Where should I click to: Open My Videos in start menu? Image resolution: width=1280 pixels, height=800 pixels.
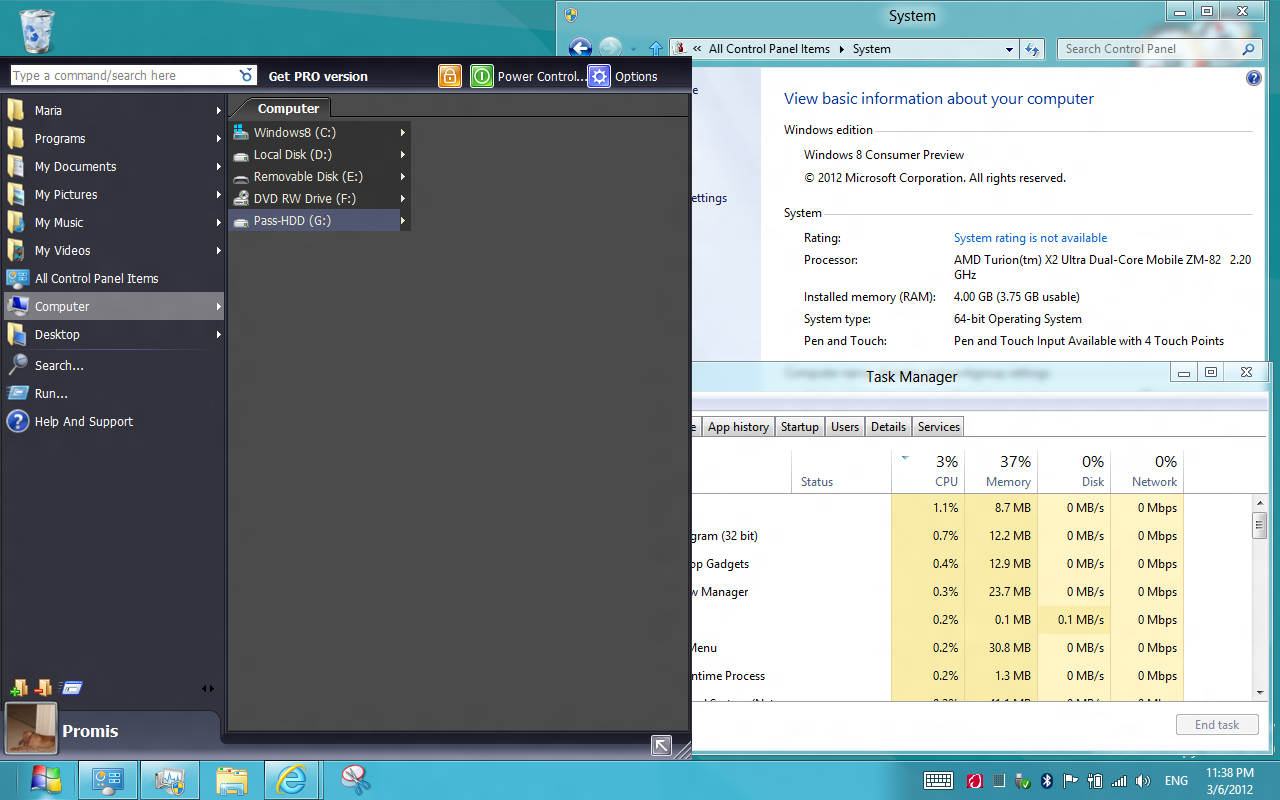[x=114, y=250]
